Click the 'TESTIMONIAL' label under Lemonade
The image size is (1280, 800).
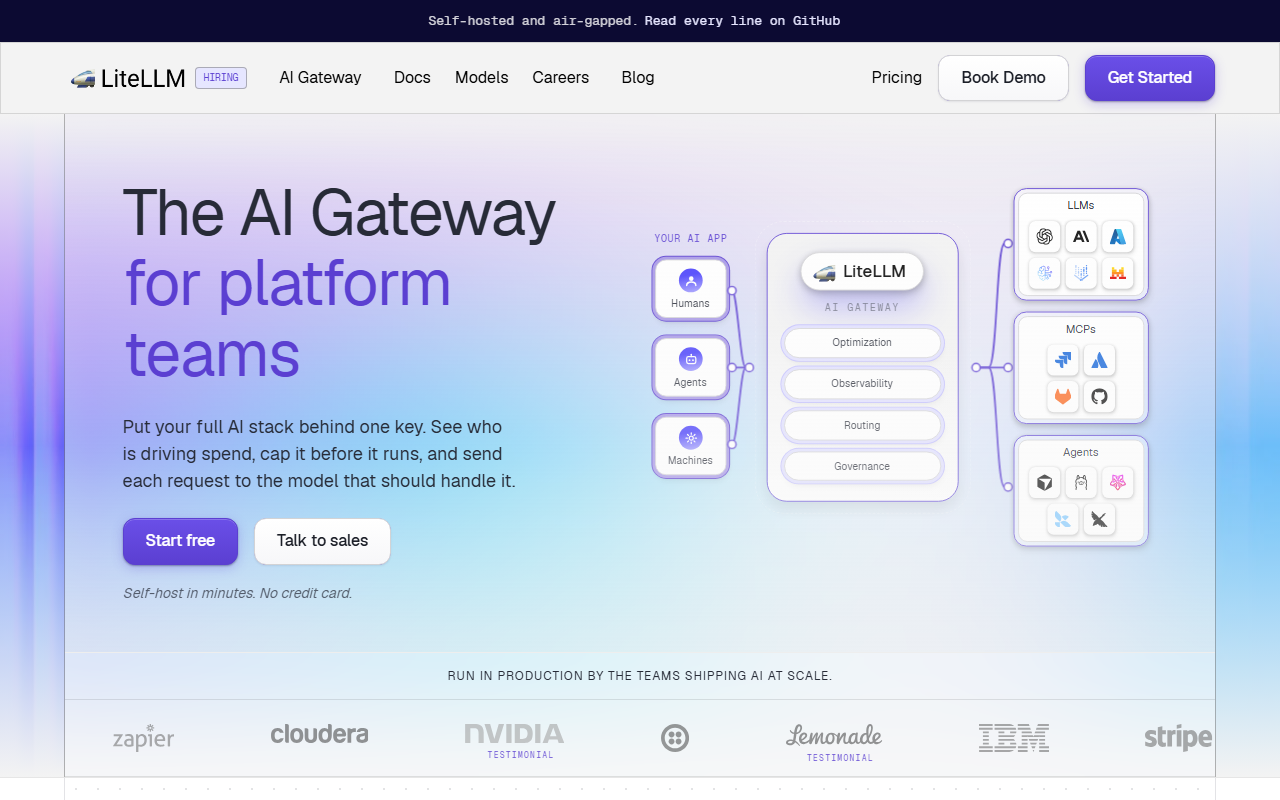(840, 758)
